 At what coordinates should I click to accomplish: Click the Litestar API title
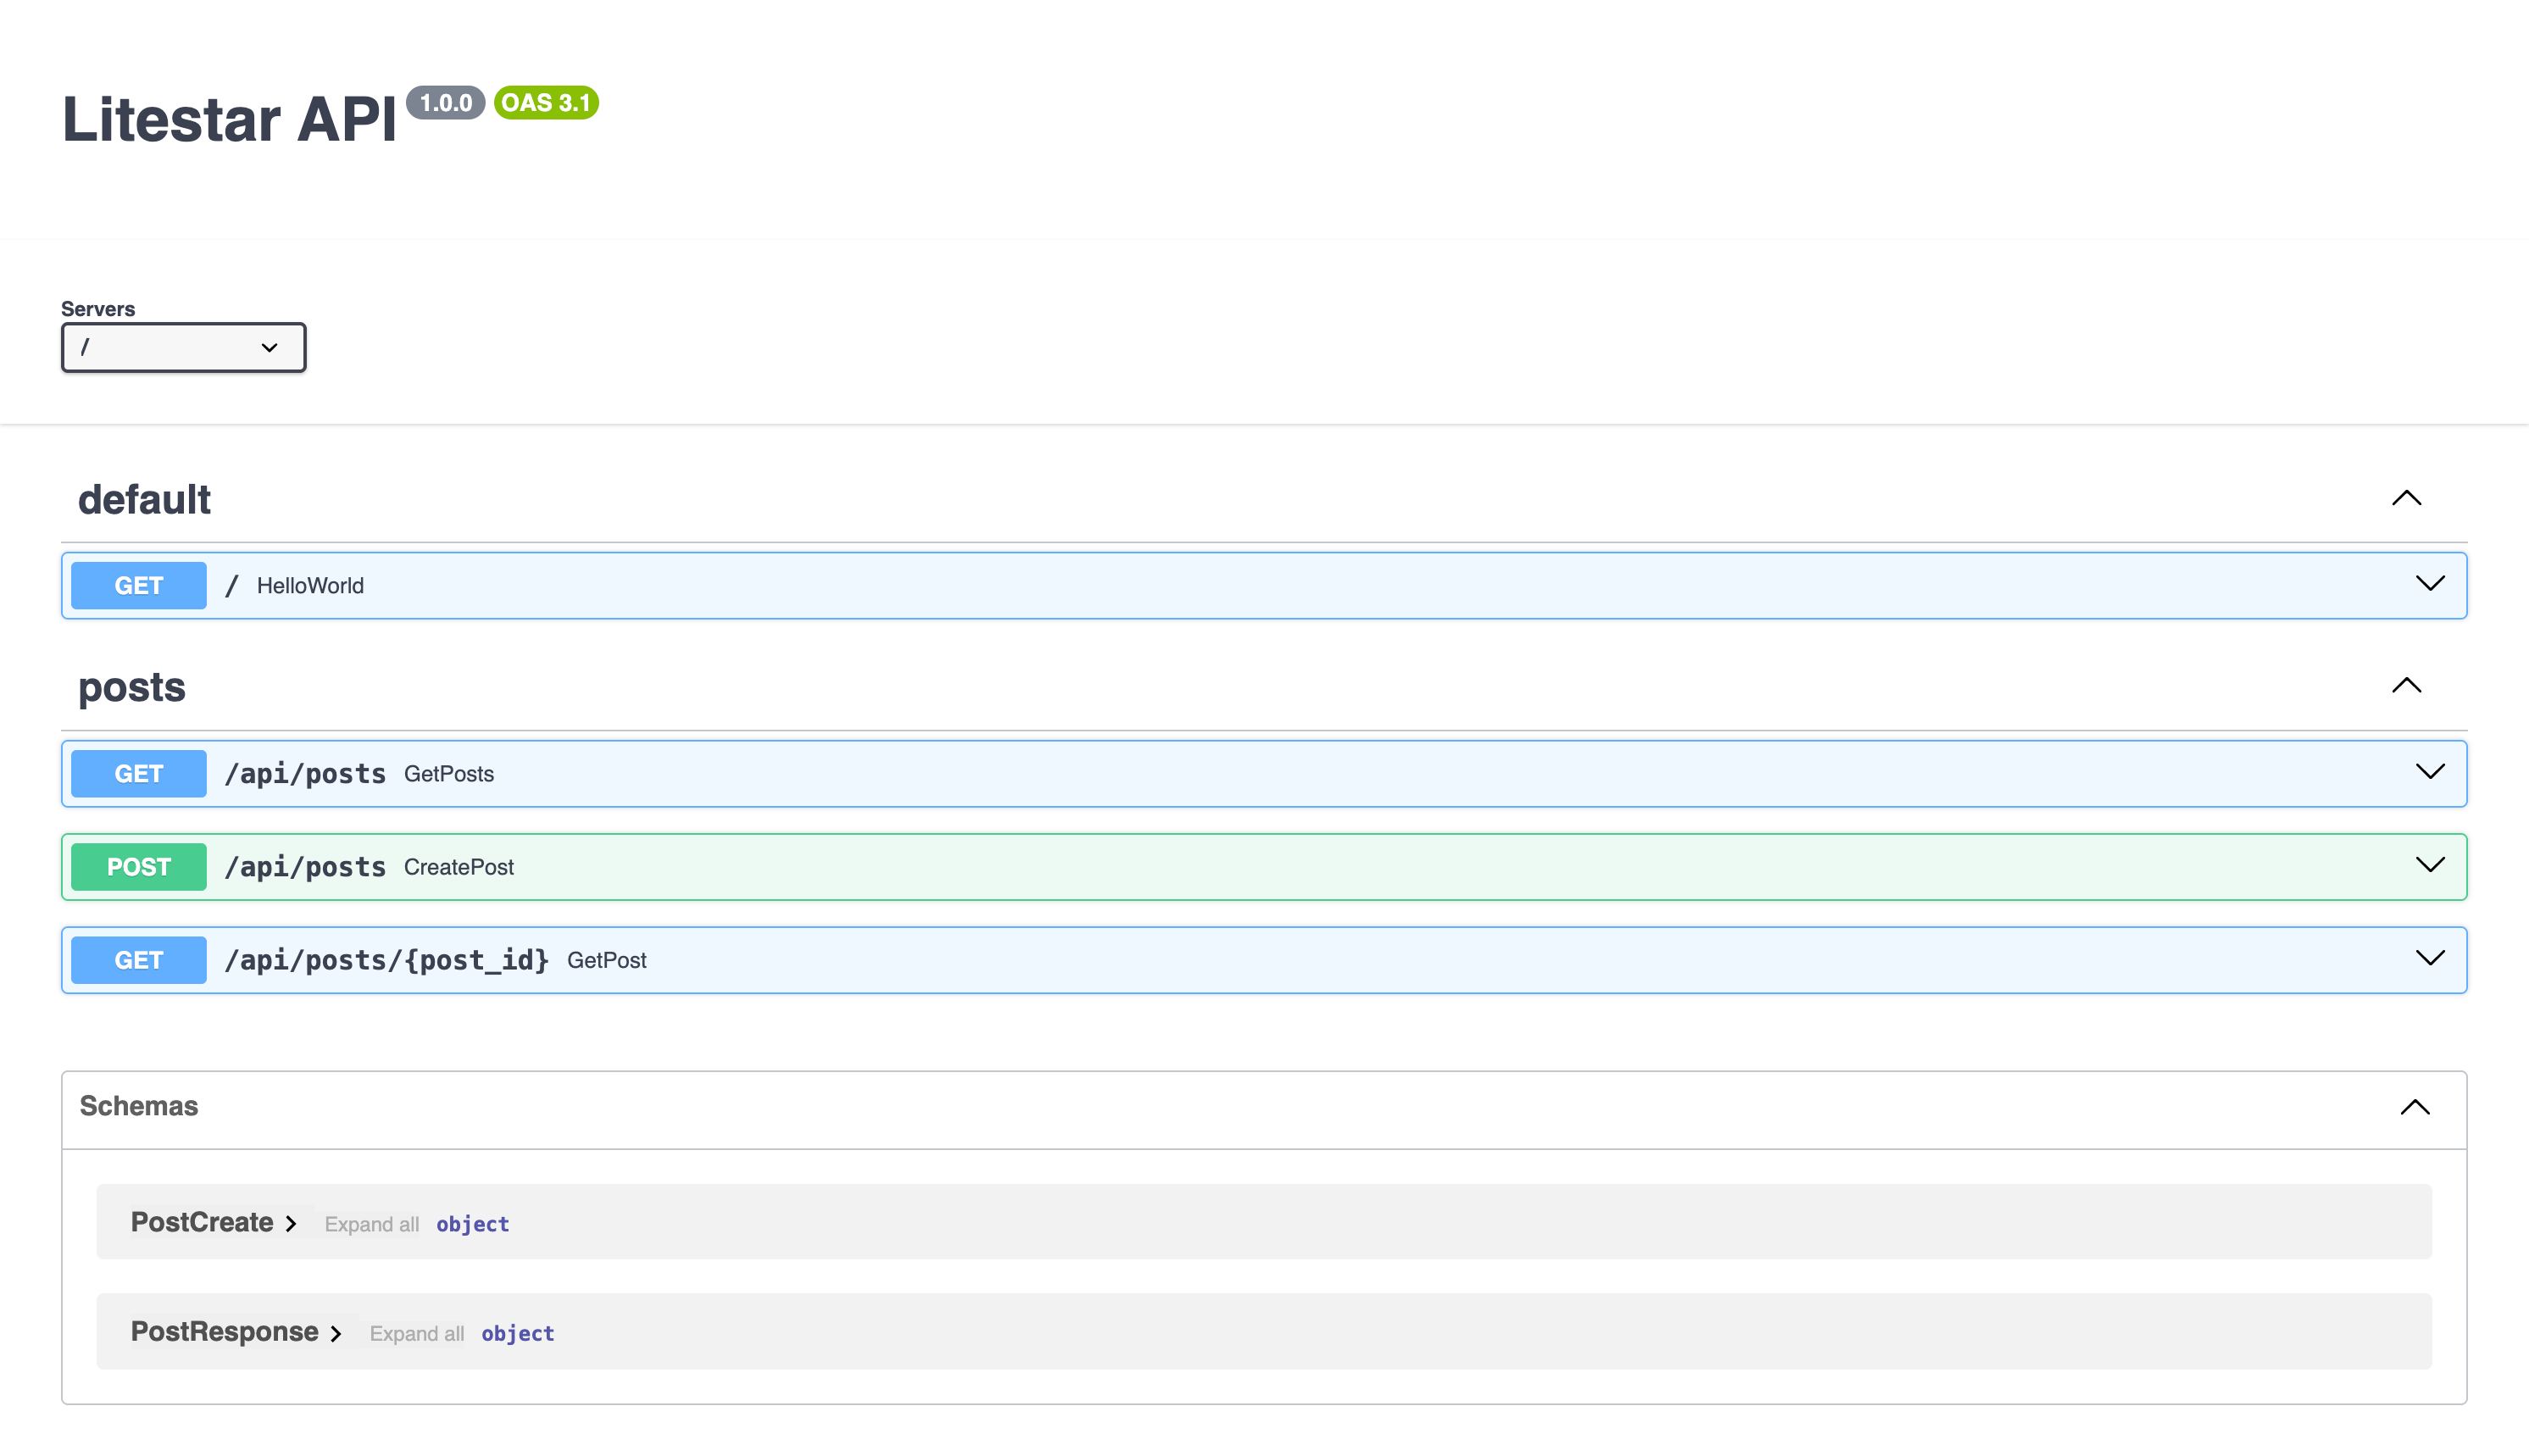click(x=230, y=119)
